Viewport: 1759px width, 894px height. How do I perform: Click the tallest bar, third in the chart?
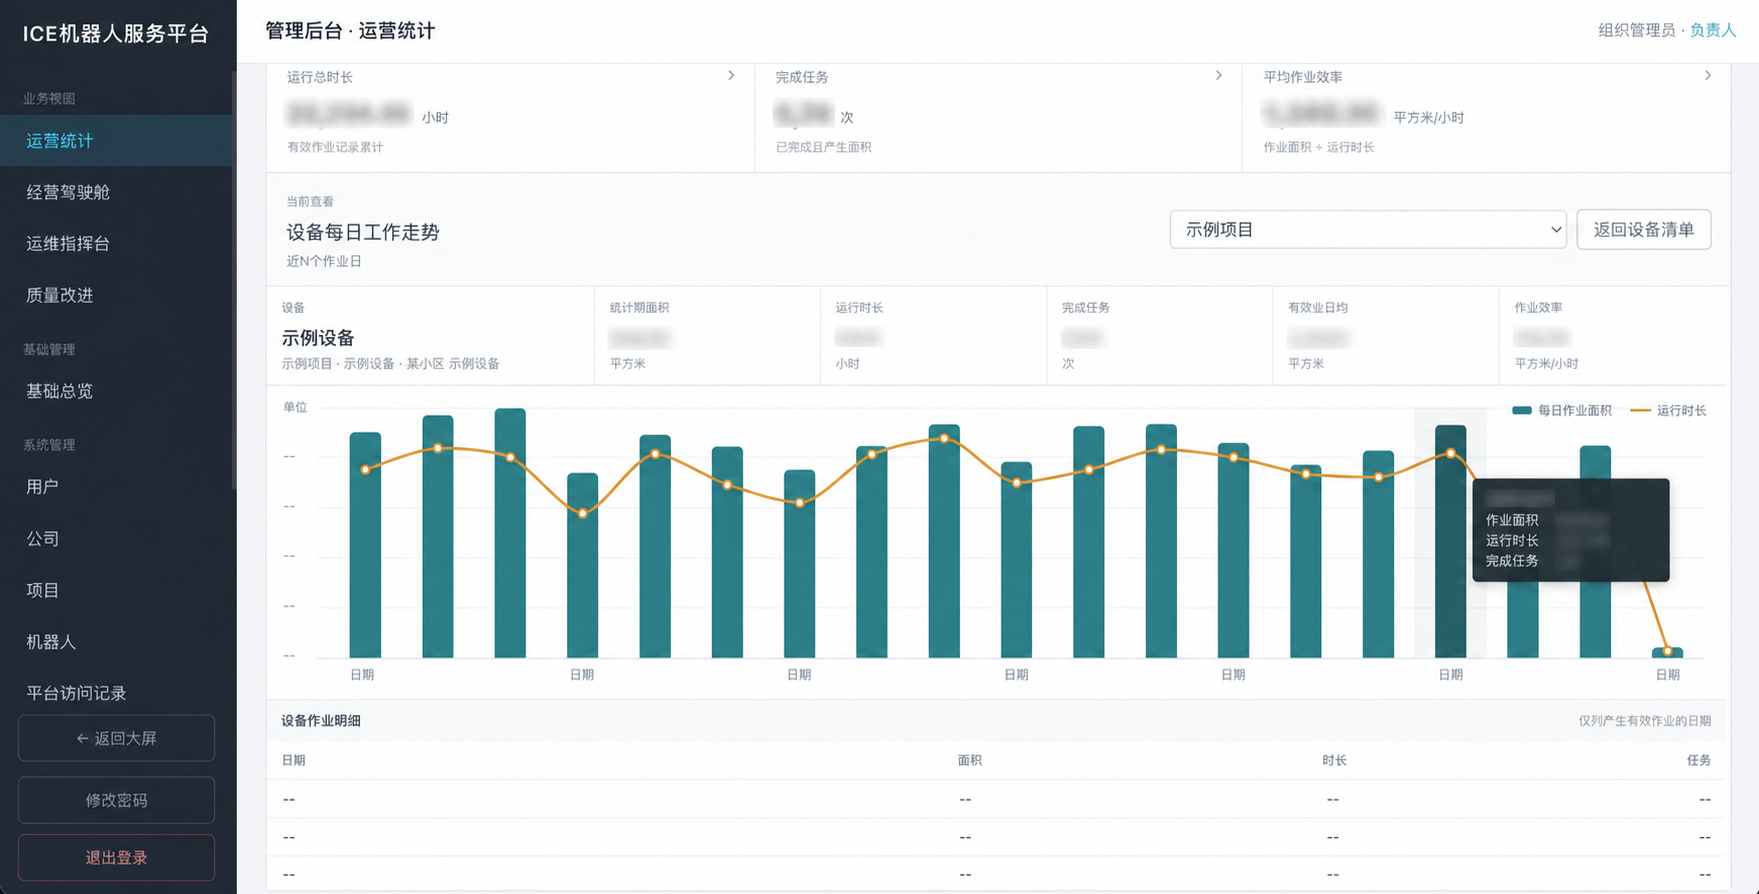(510, 533)
